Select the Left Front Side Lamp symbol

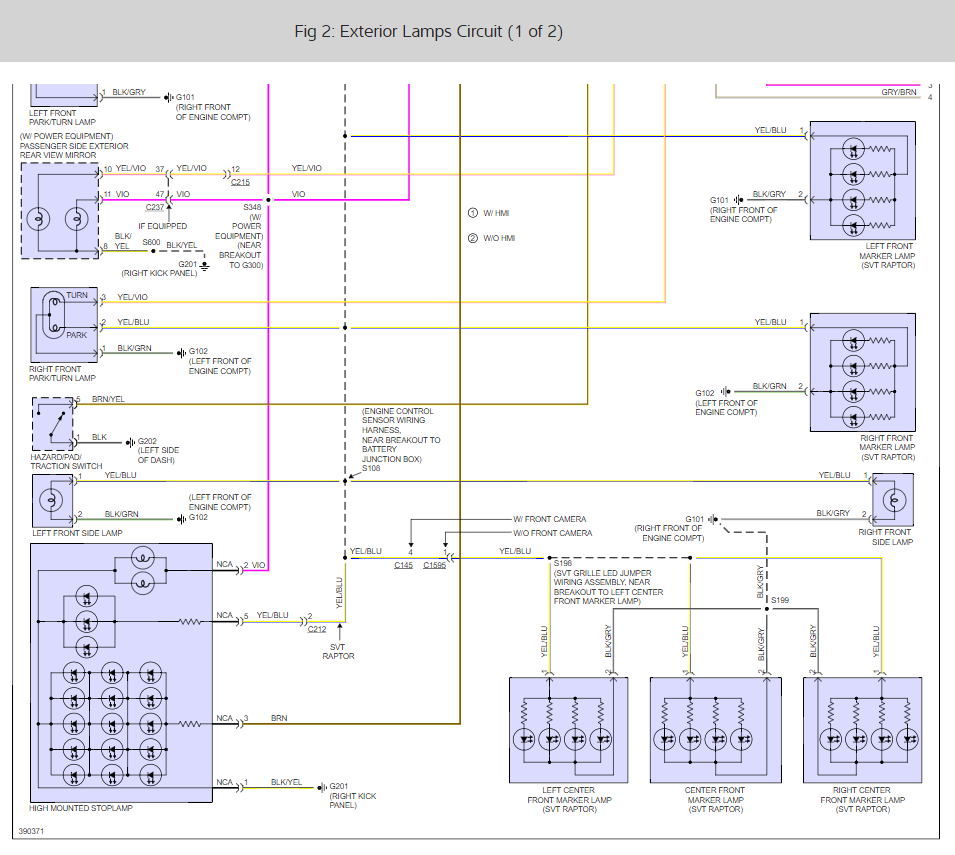(52, 501)
